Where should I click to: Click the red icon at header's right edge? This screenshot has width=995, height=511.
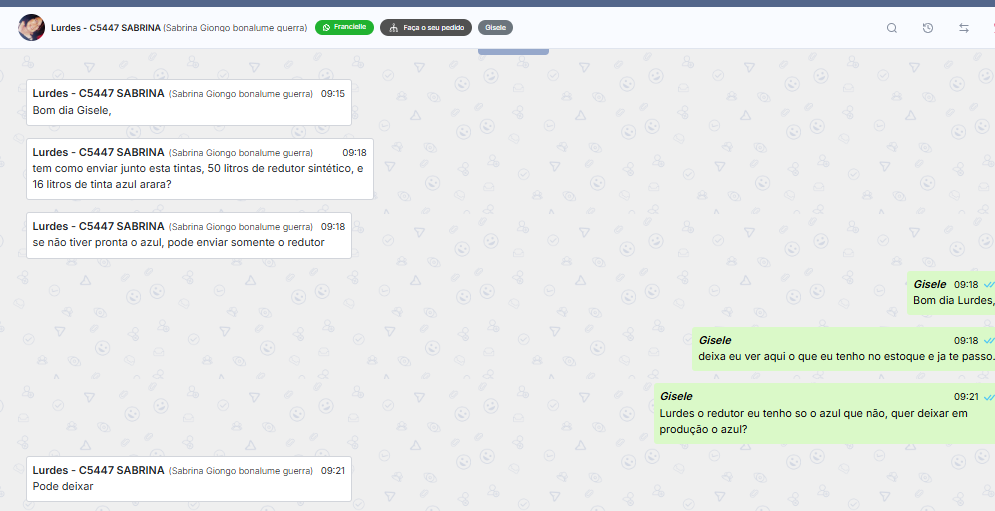point(992,28)
